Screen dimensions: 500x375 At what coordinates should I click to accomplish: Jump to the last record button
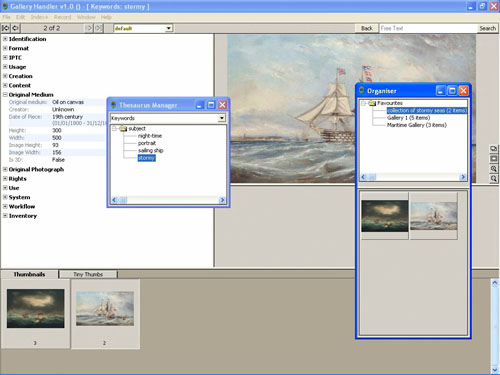98,28
